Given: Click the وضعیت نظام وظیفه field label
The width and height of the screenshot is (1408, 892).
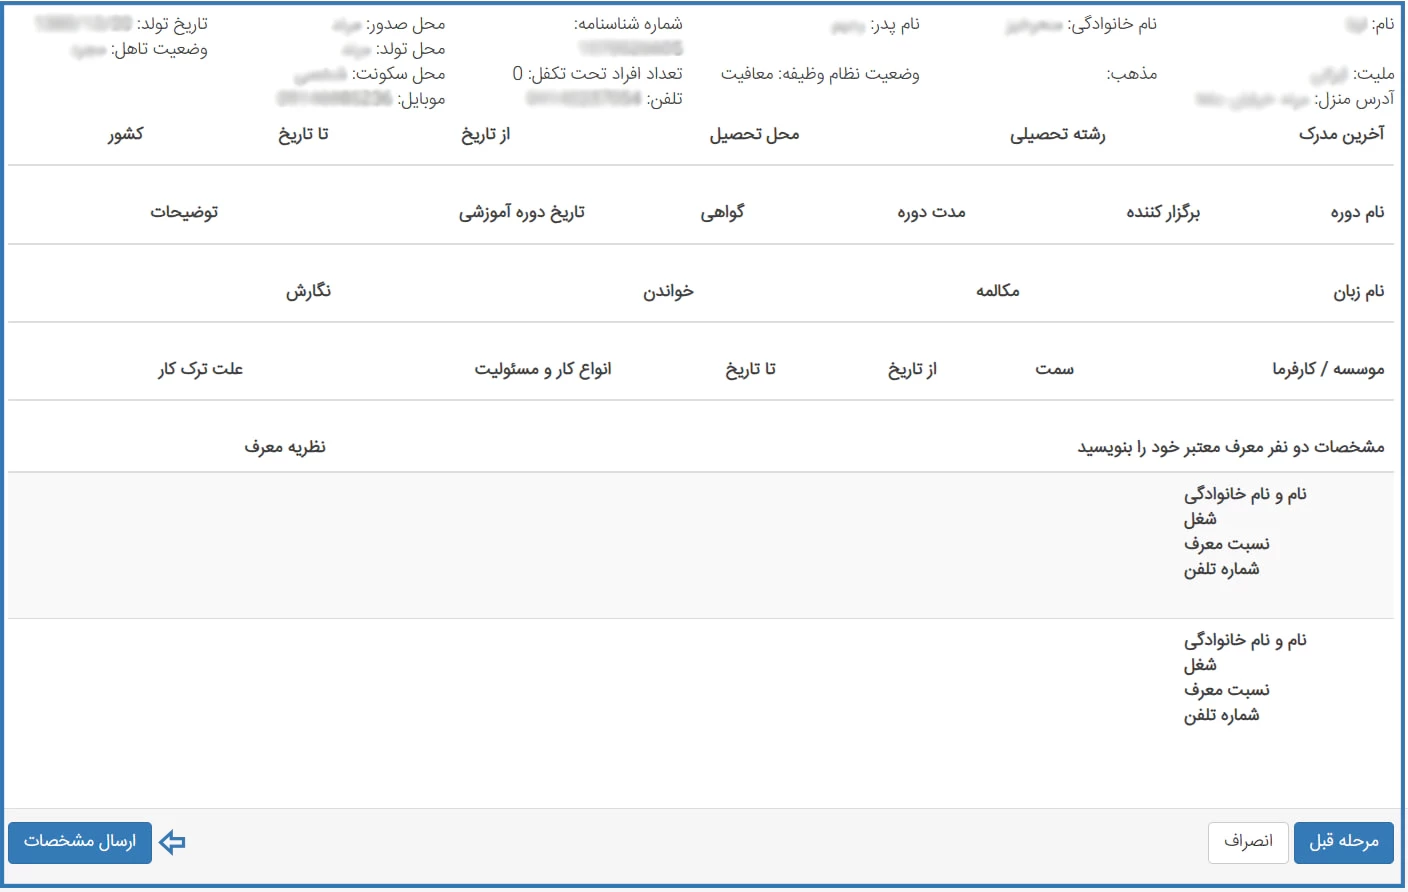Looking at the screenshot, I should tap(848, 74).
